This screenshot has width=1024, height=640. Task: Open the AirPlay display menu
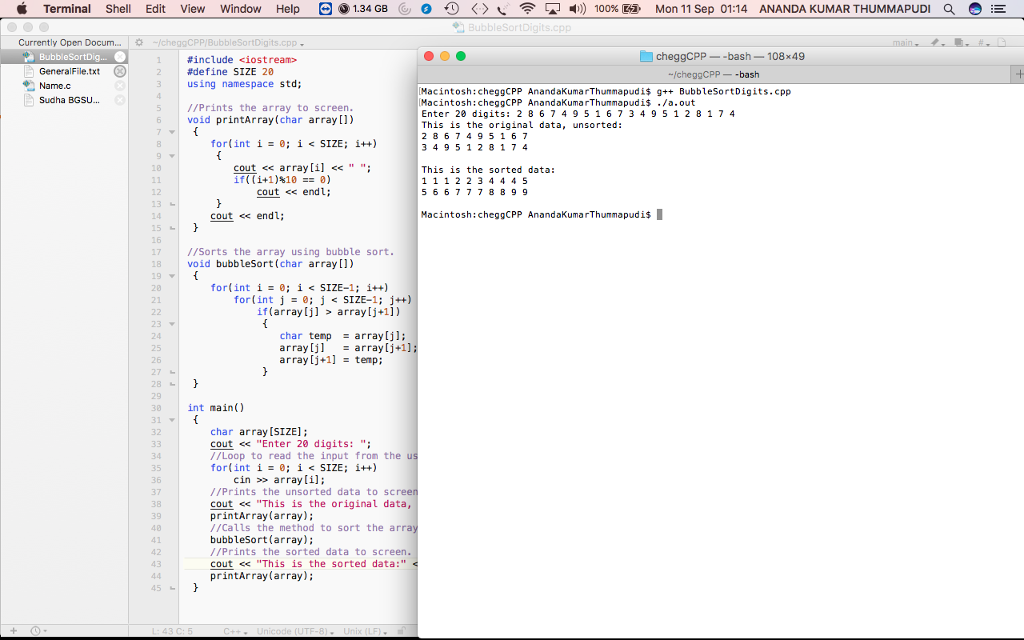click(x=552, y=8)
